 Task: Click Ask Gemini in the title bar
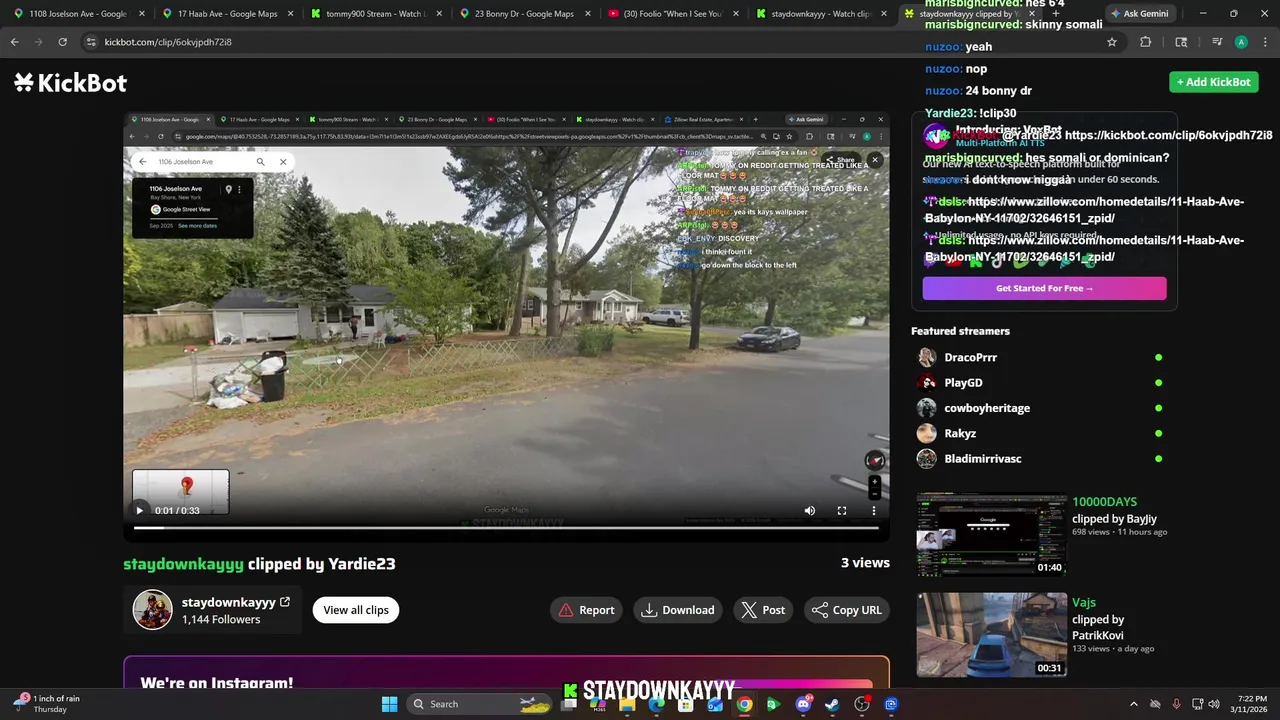click(1139, 14)
